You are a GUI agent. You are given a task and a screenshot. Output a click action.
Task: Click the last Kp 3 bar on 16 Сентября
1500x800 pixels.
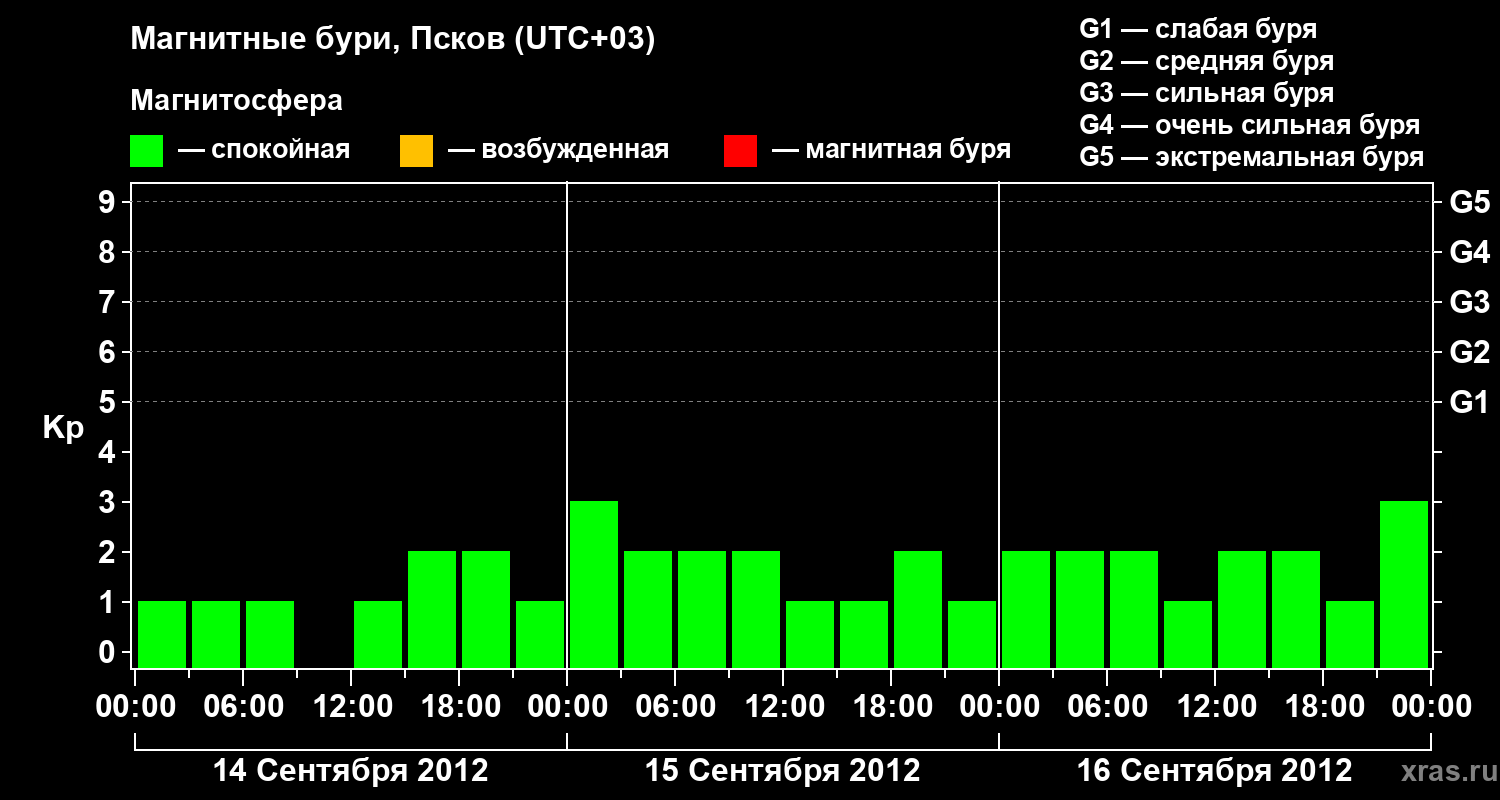coord(1404,584)
